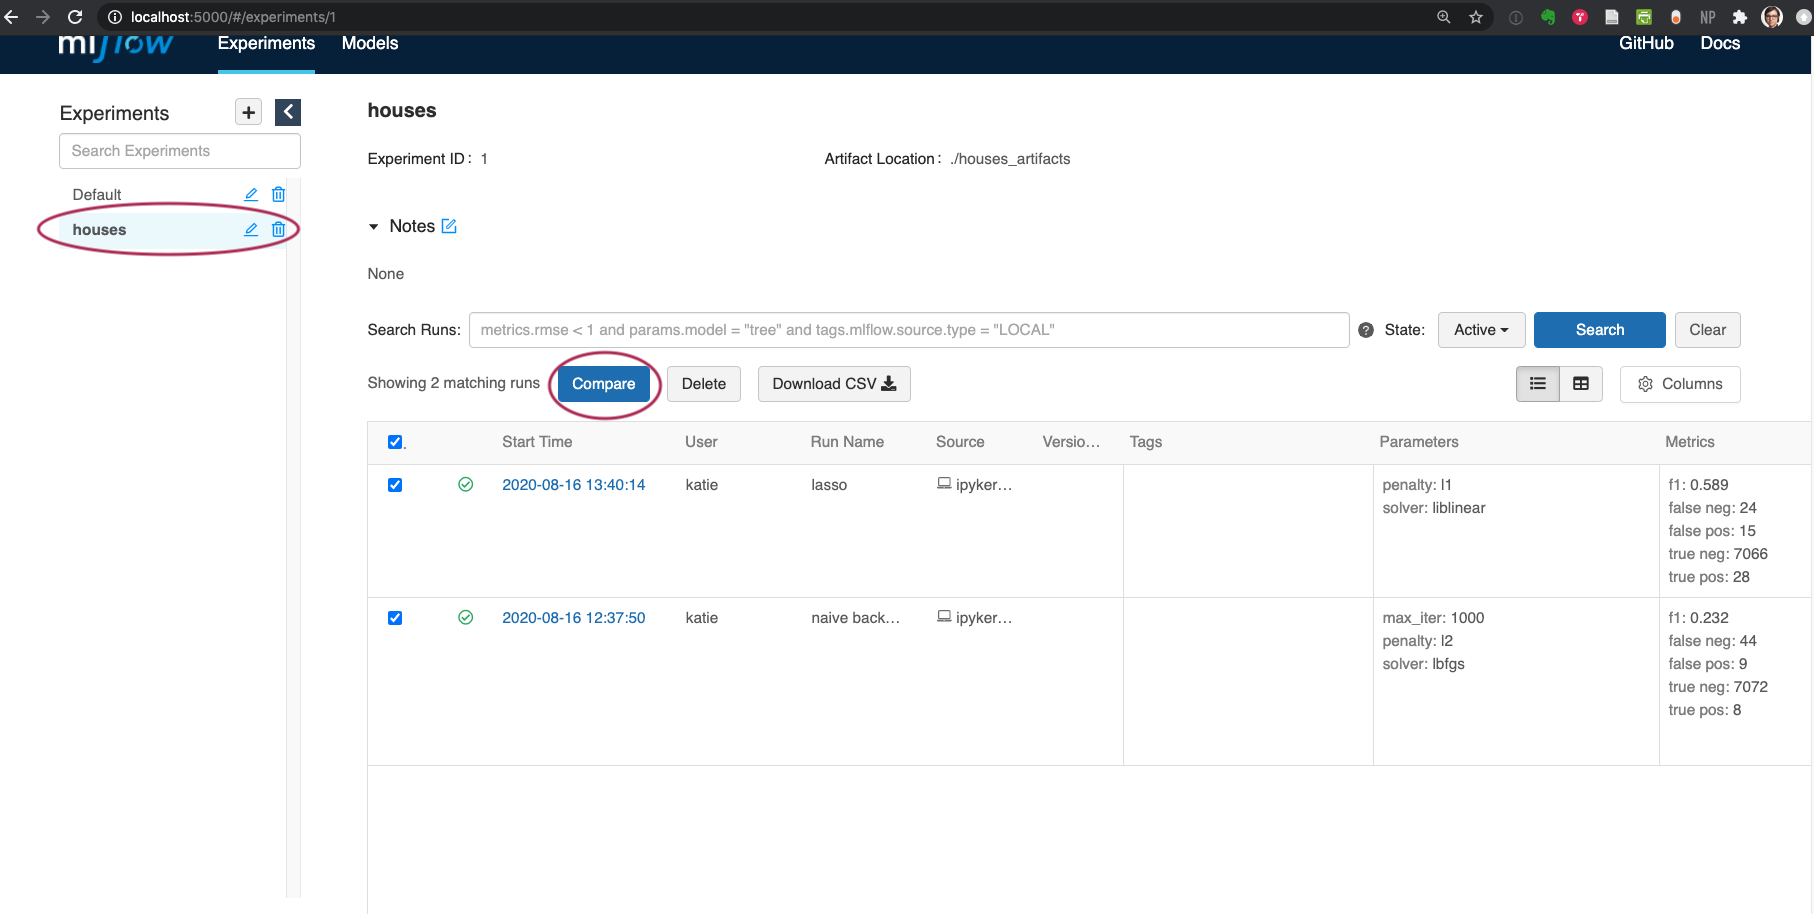Open the browser profile avatar
The image size is (1814, 914).
click(1772, 17)
